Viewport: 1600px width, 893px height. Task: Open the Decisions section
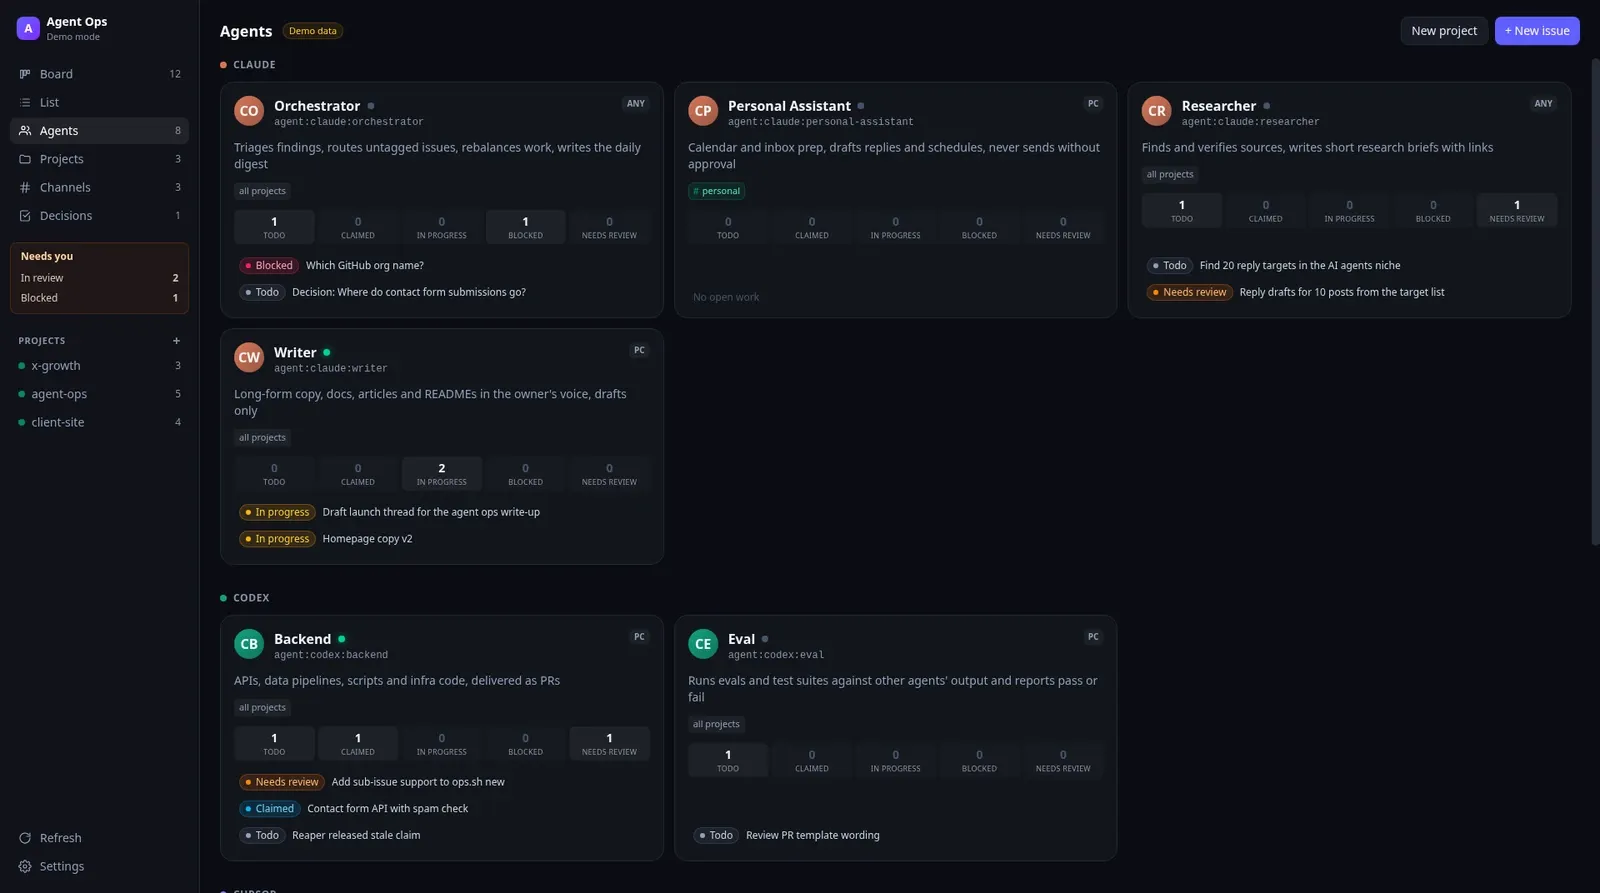click(99, 216)
